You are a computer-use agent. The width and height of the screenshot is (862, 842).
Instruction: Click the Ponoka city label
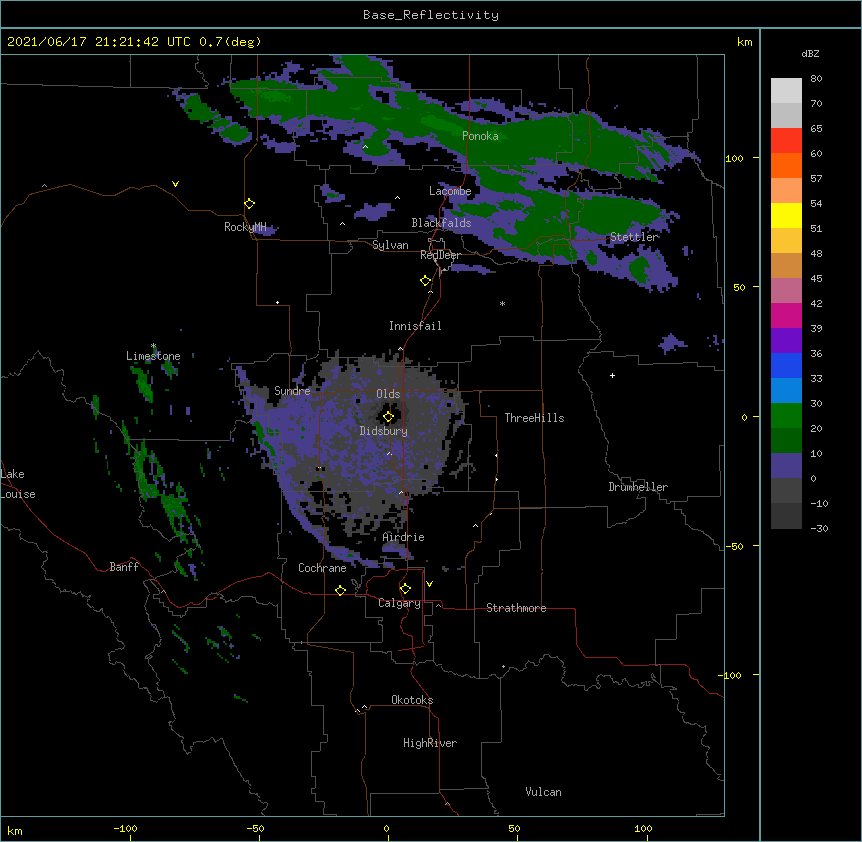[480, 136]
